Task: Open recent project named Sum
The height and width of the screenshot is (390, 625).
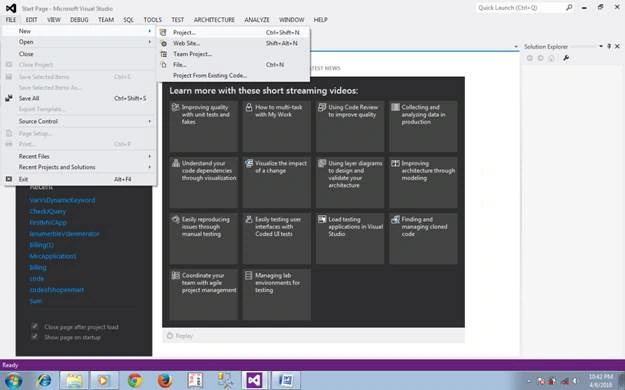Action: click(35, 301)
